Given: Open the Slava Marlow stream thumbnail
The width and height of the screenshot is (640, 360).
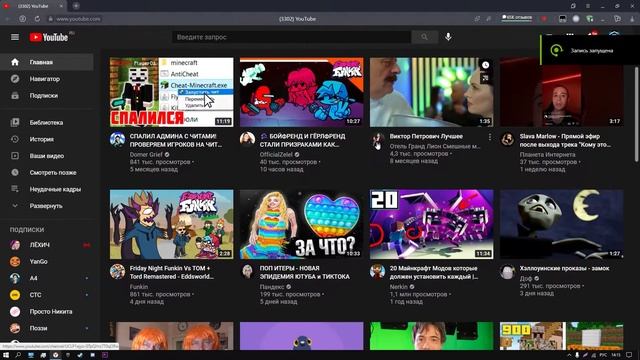Looking at the screenshot, I should pos(561,92).
